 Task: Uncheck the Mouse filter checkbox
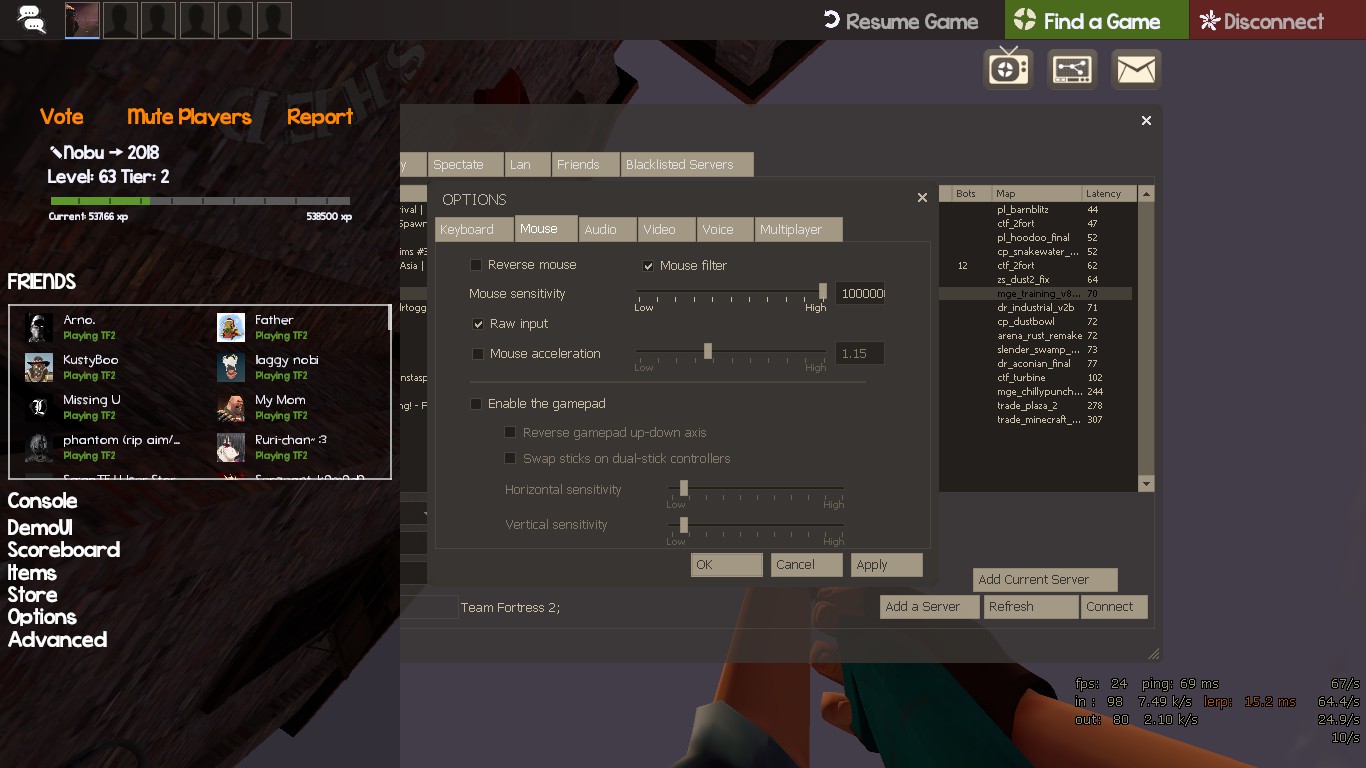click(x=649, y=266)
